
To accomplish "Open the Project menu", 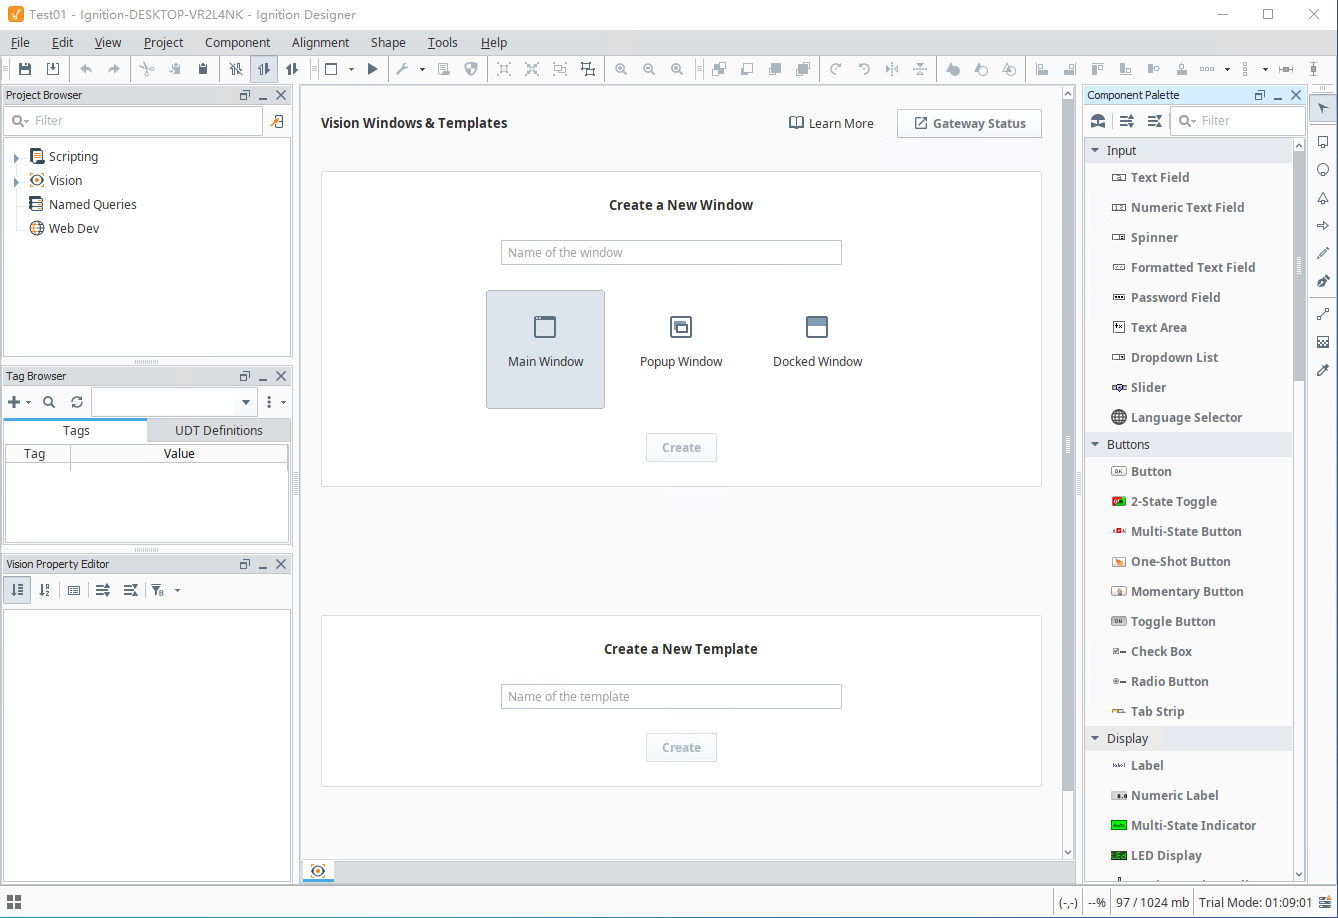I will [163, 42].
